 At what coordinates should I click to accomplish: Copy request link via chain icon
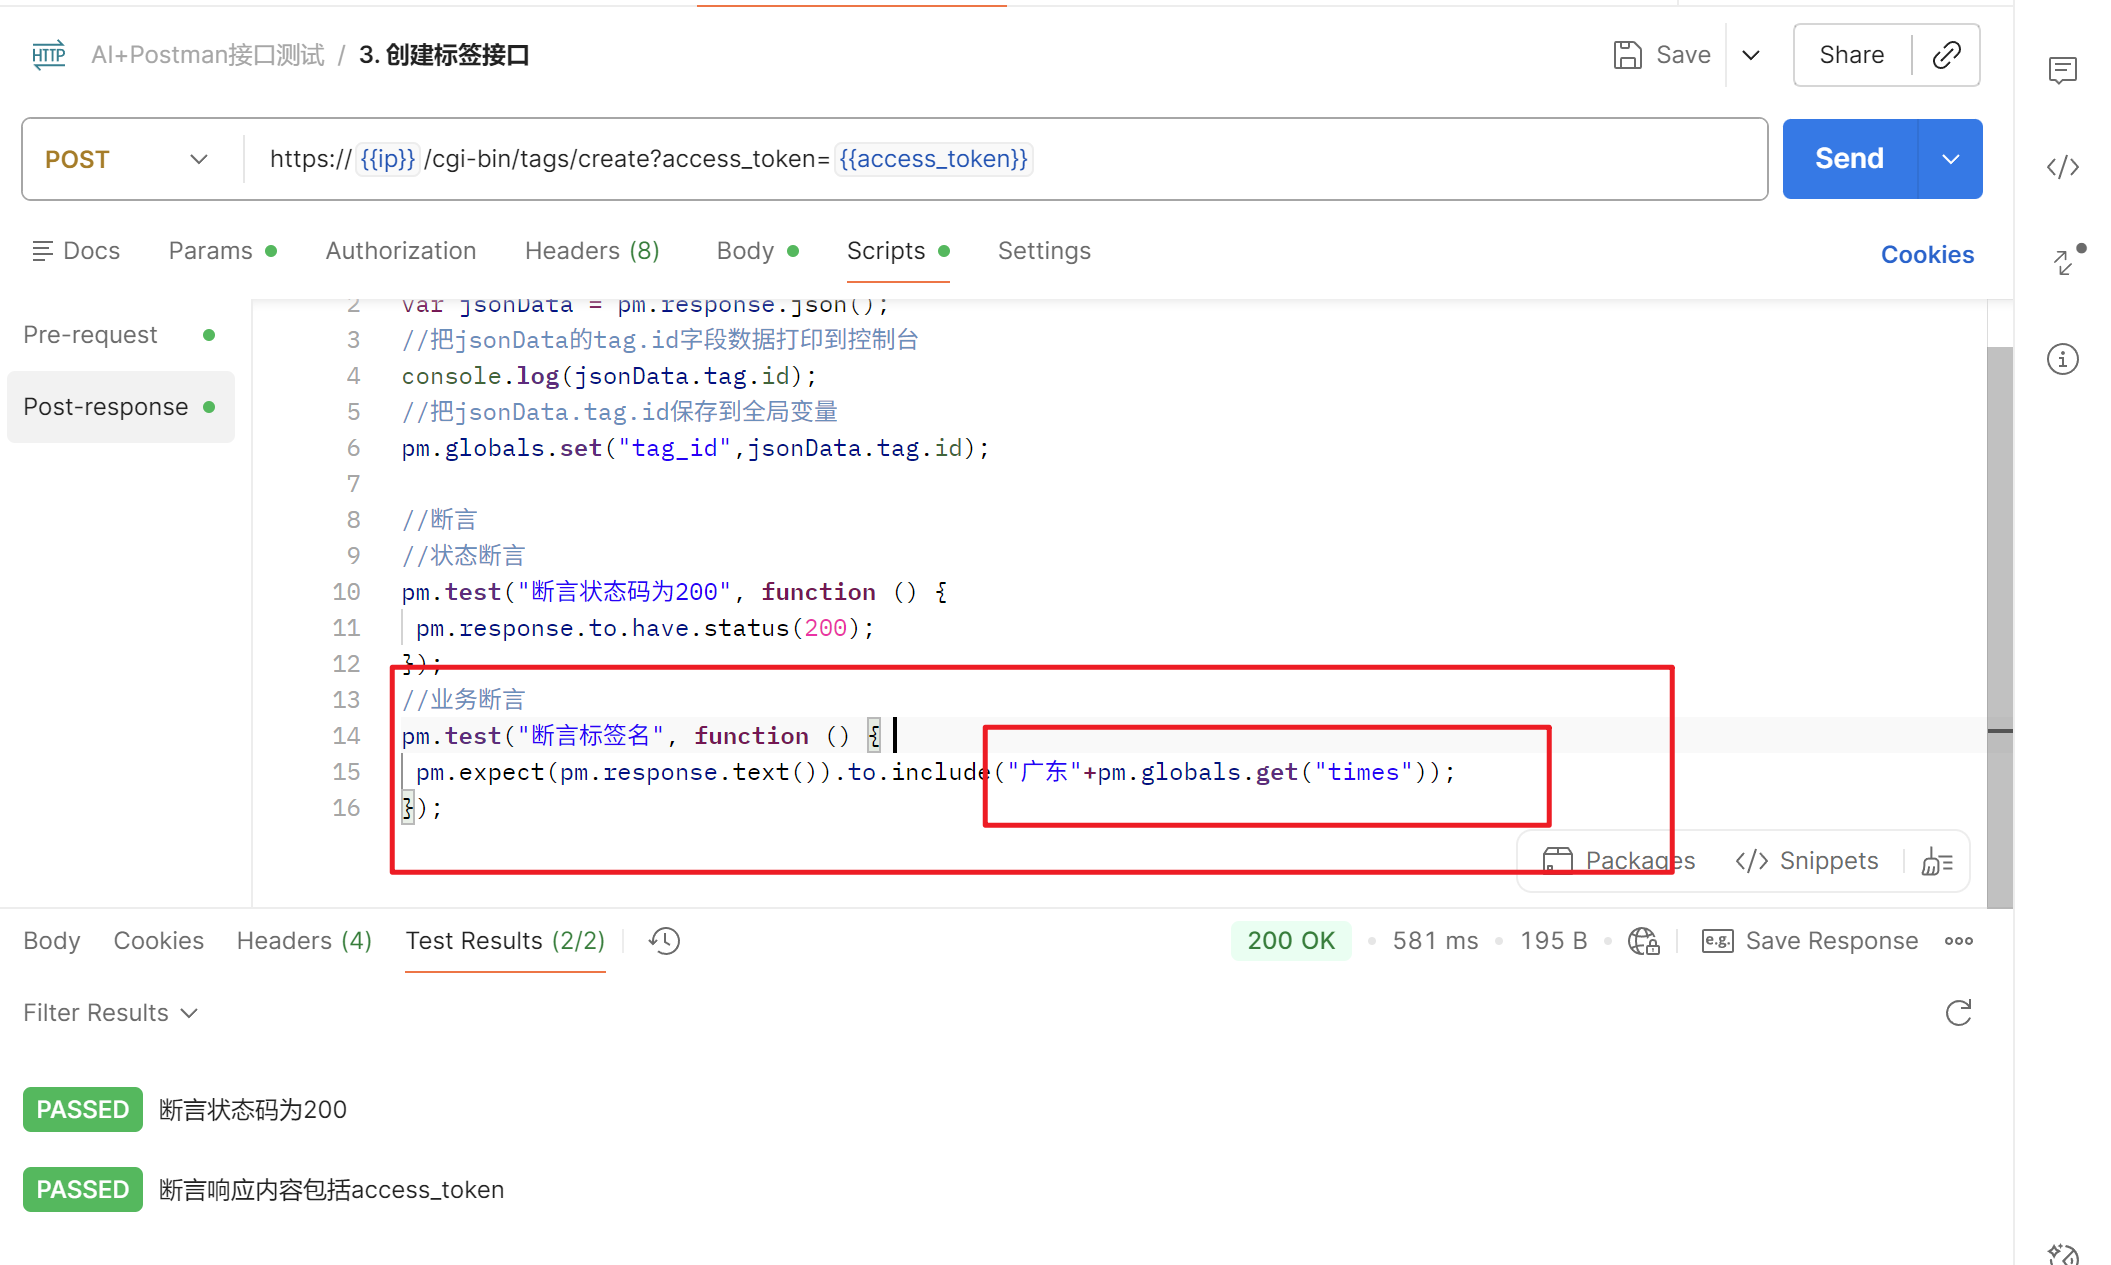1946,55
